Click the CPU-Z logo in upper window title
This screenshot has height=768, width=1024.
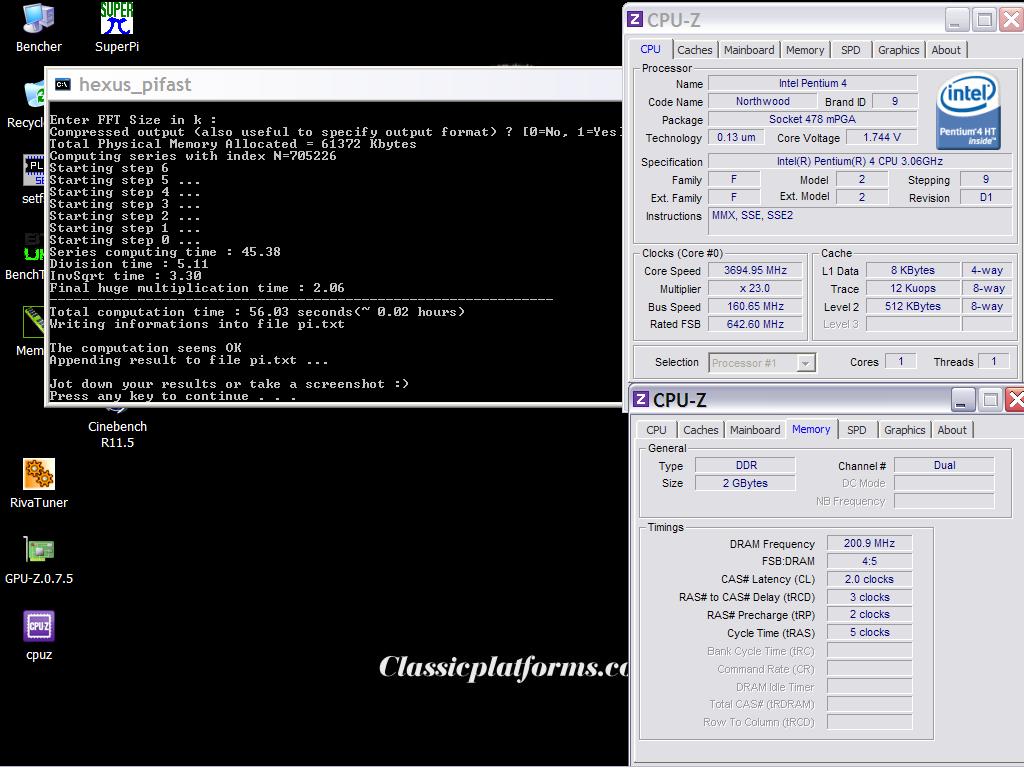[635, 19]
